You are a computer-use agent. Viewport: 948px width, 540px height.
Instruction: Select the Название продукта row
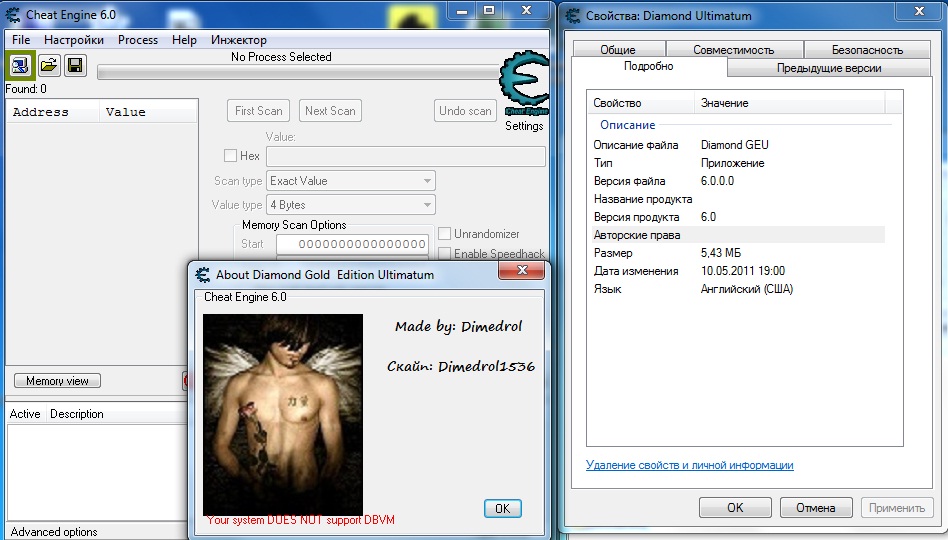(737, 199)
